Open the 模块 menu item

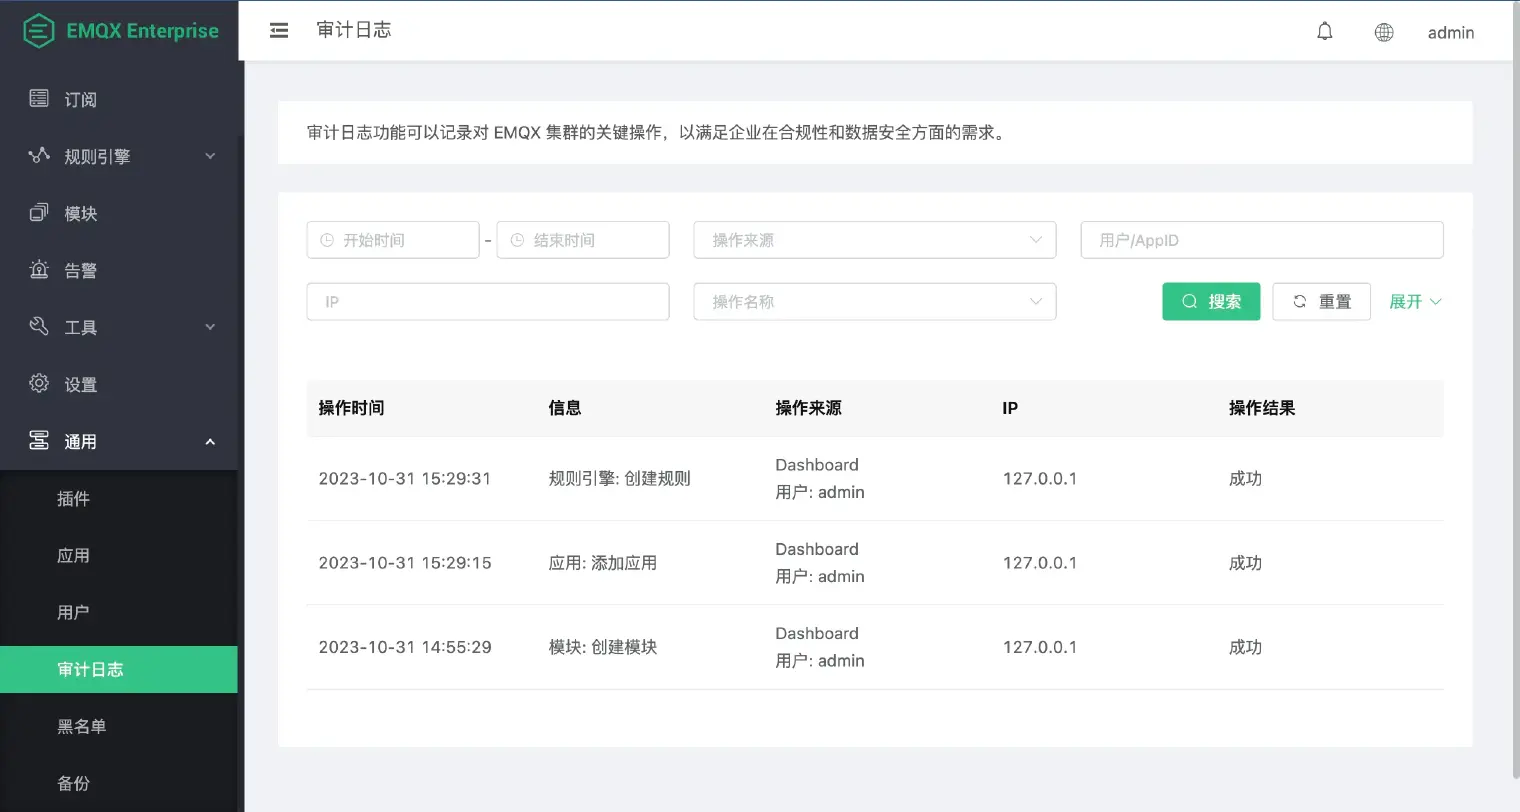coord(119,213)
